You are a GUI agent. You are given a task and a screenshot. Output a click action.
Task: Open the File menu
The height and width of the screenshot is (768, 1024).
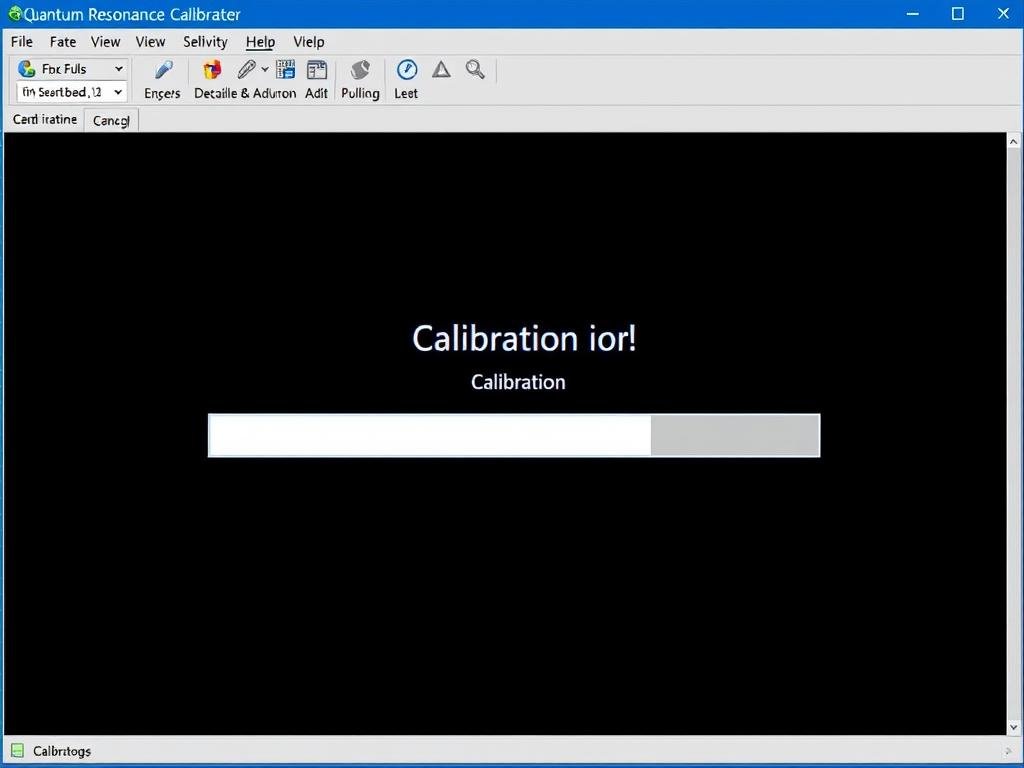point(21,42)
